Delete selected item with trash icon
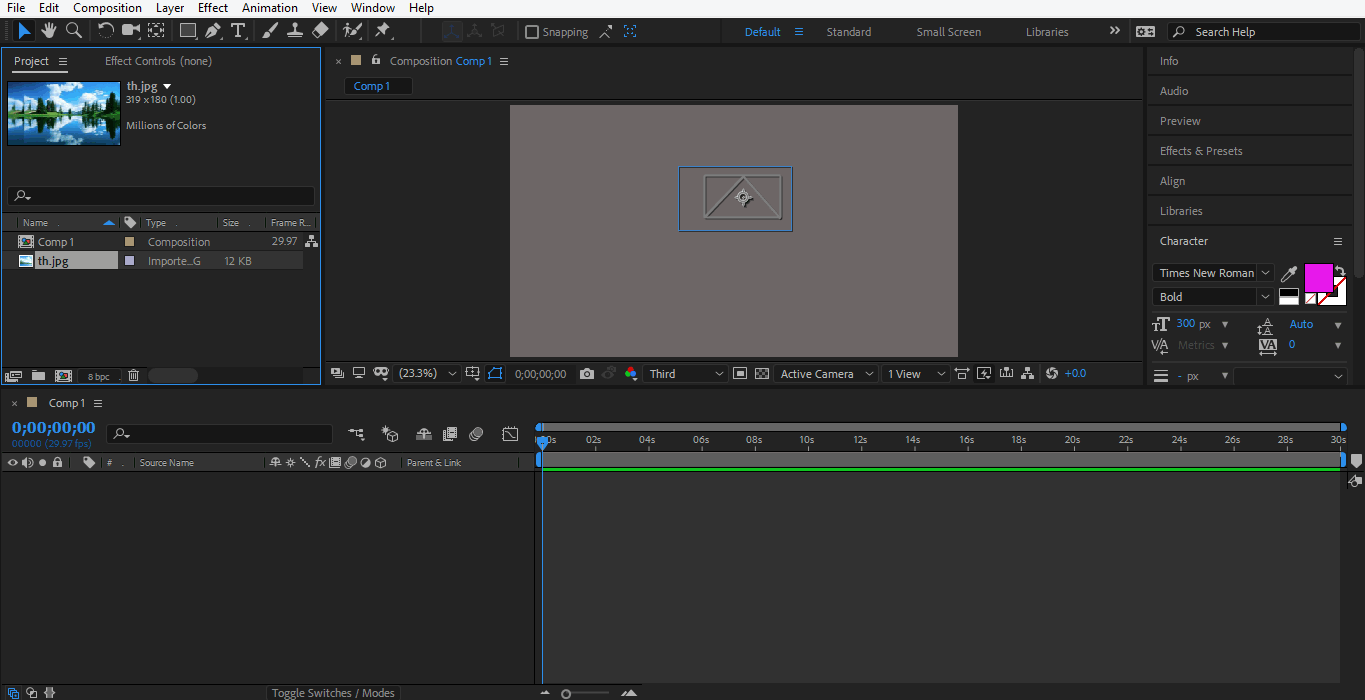Image resolution: width=1365 pixels, height=700 pixels. coord(133,376)
